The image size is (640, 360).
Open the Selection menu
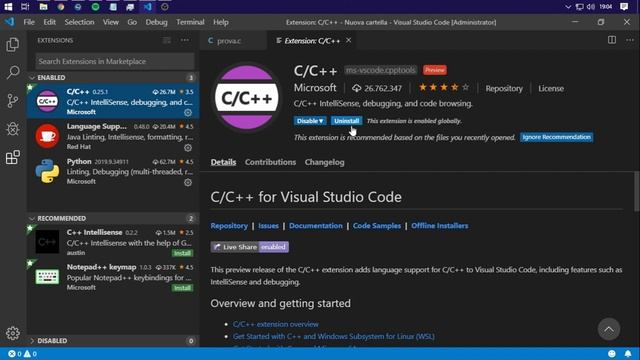point(79,22)
